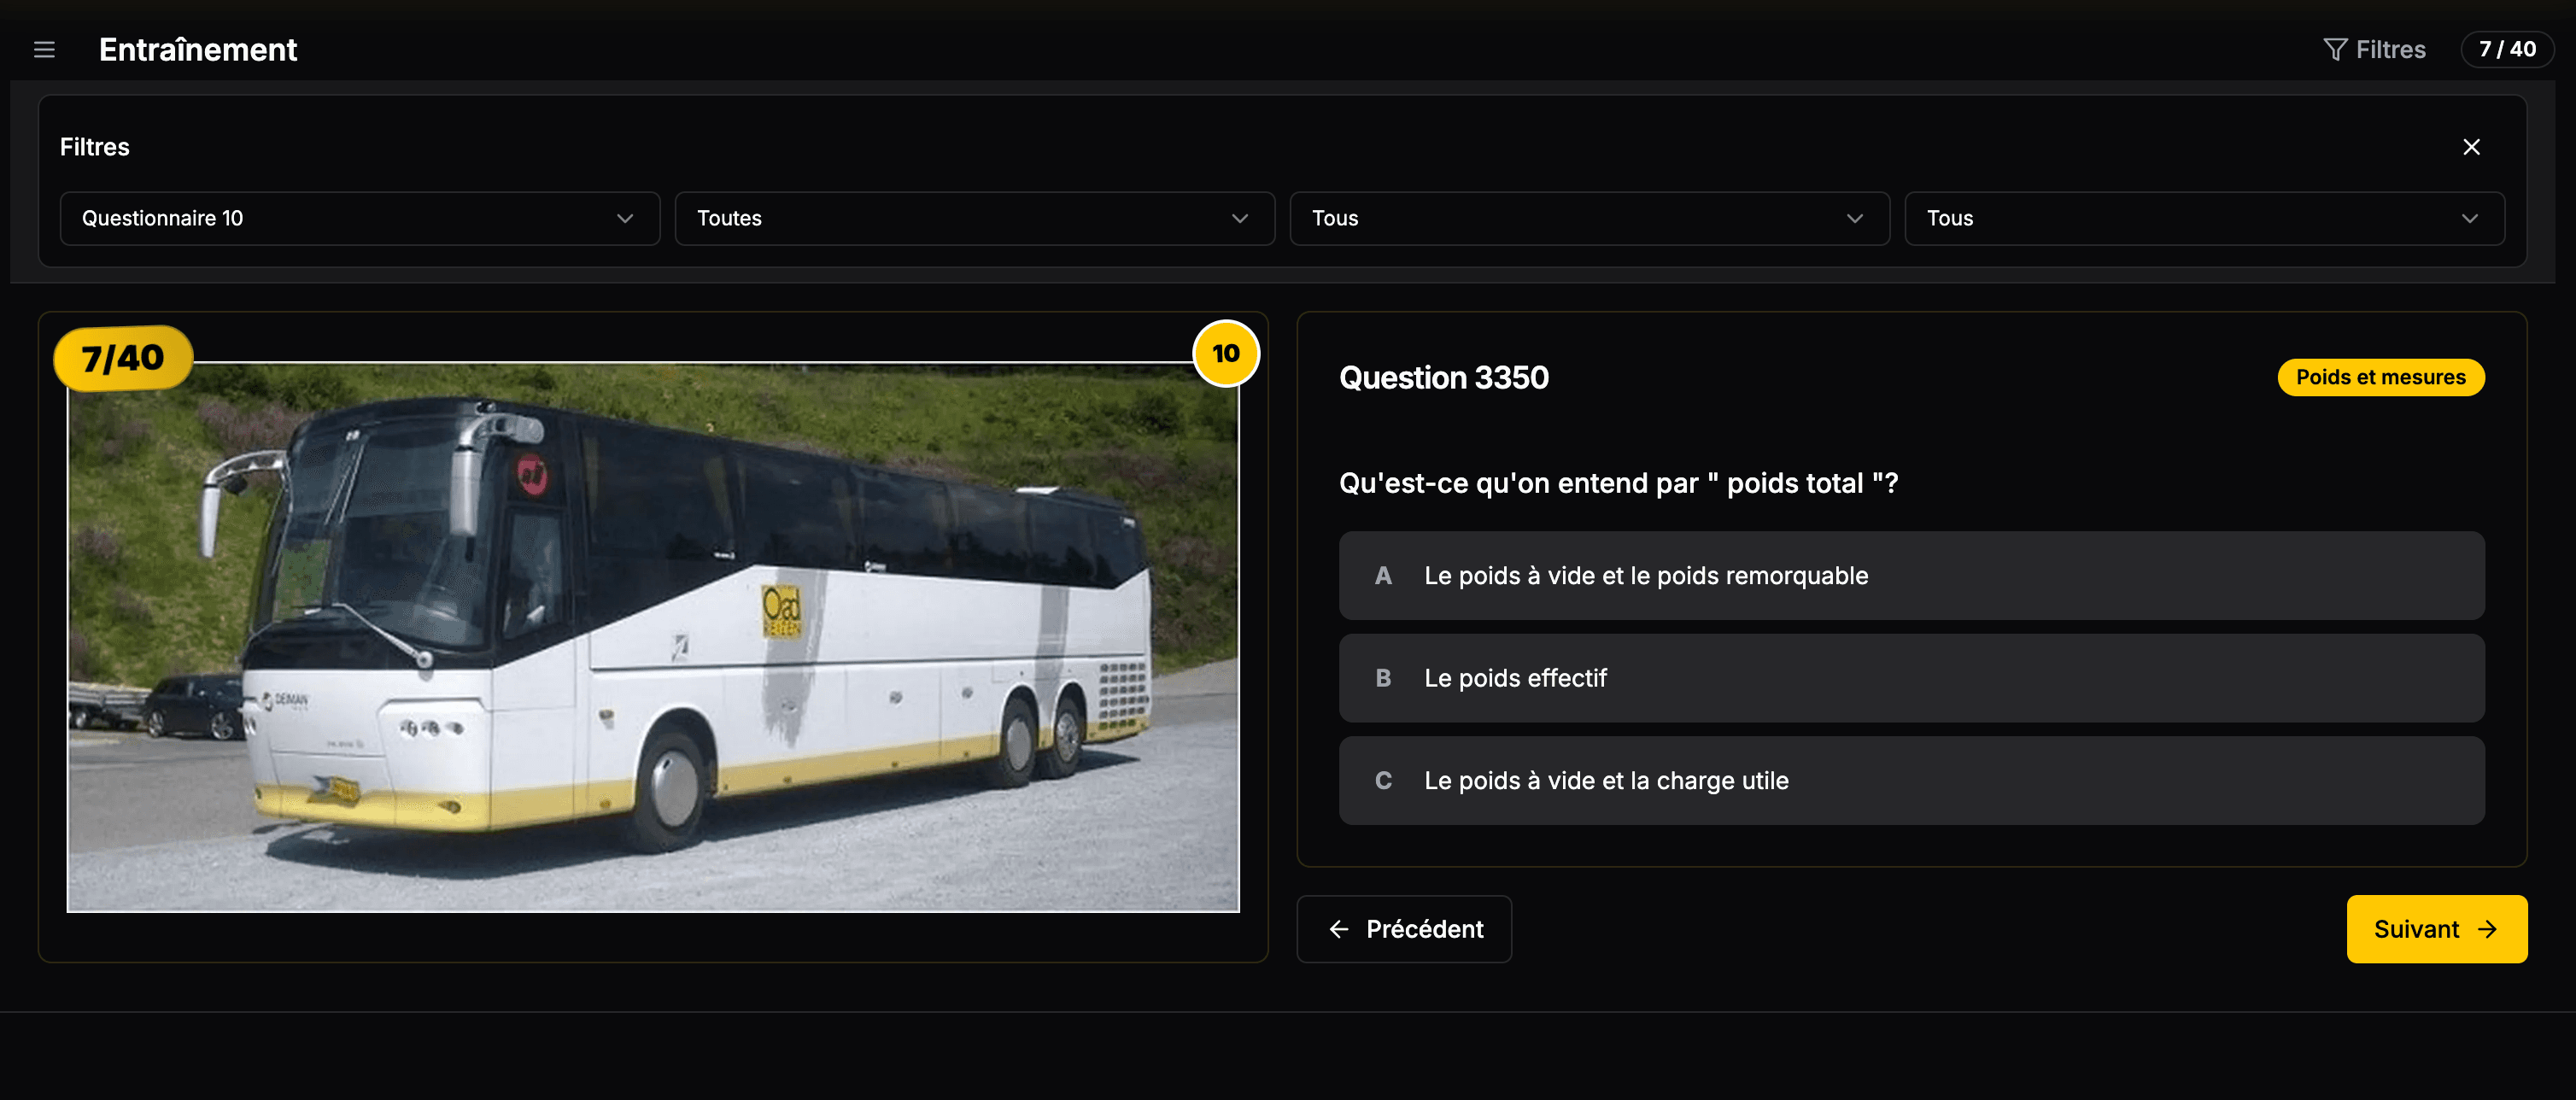Open the first Tous dropdown
Viewport: 2576px width, 1100px height.
pos(1589,218)
